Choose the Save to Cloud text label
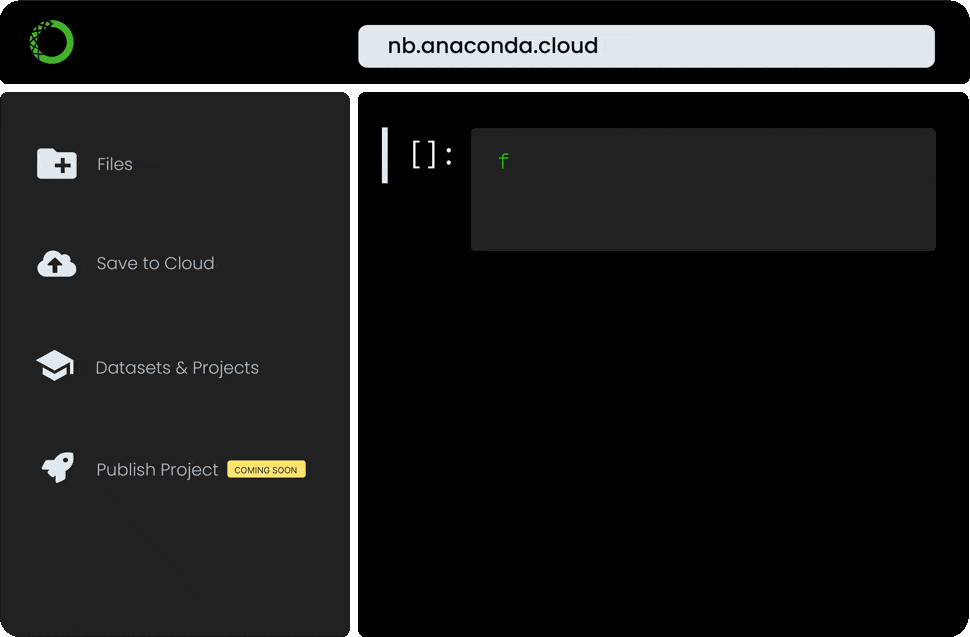Screen dimensions: 970x637 coord(155,263)
